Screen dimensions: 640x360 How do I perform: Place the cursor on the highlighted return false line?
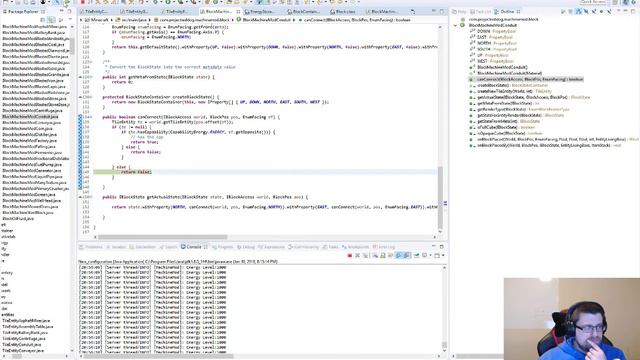point(136,172)
